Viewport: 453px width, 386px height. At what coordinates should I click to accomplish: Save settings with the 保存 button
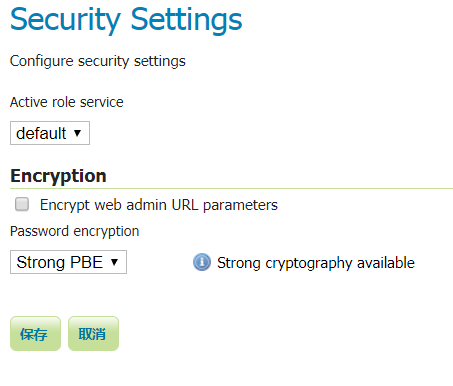tap(35, 333)
